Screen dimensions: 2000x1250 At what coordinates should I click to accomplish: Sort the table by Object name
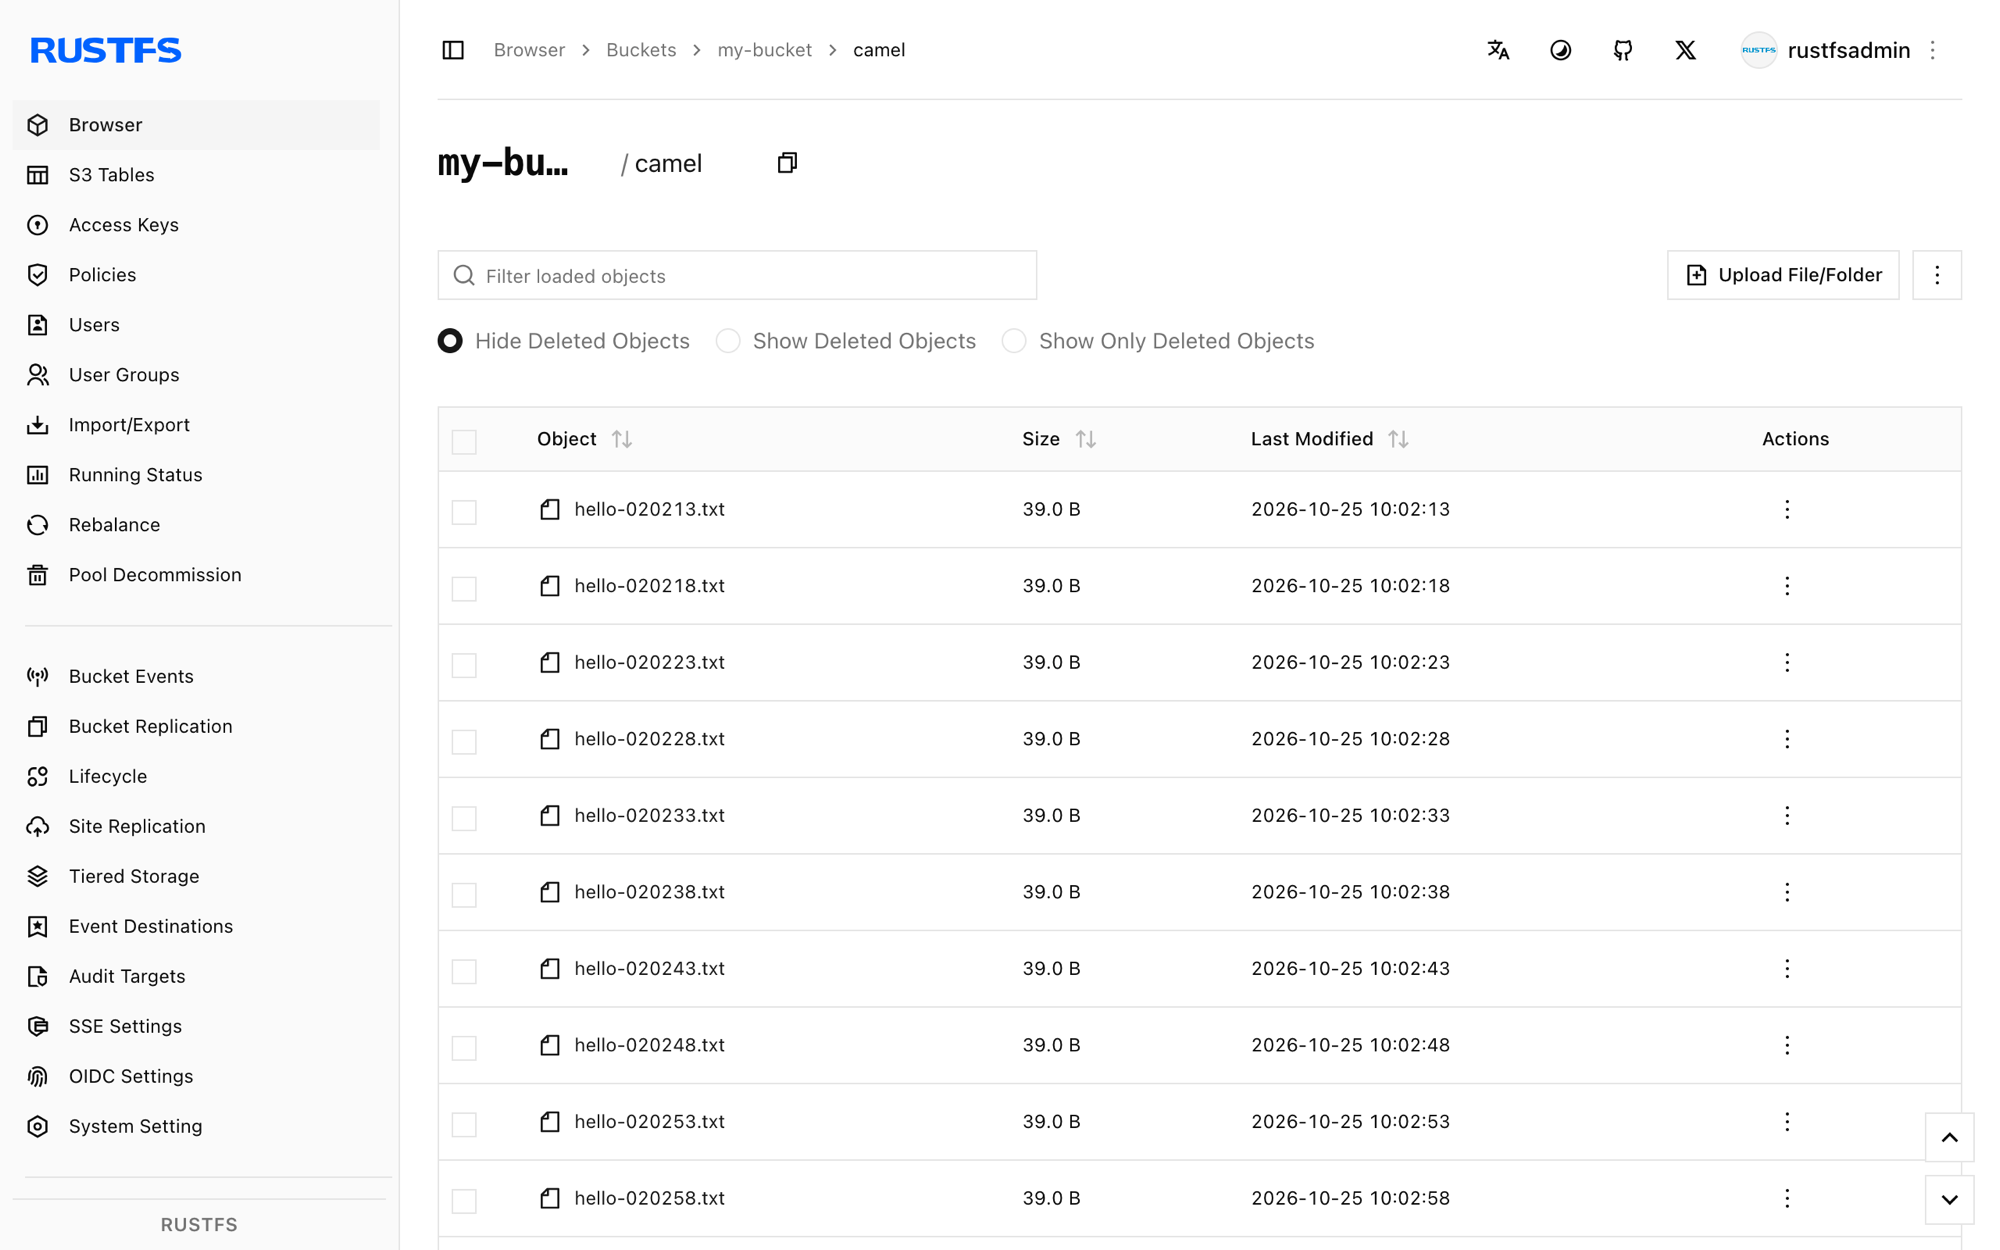click(622, 439)
